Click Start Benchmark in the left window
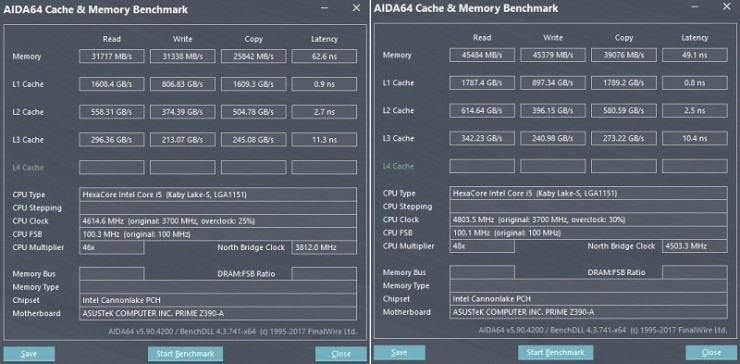Viewport: 740px width, 364px height. 185,354
